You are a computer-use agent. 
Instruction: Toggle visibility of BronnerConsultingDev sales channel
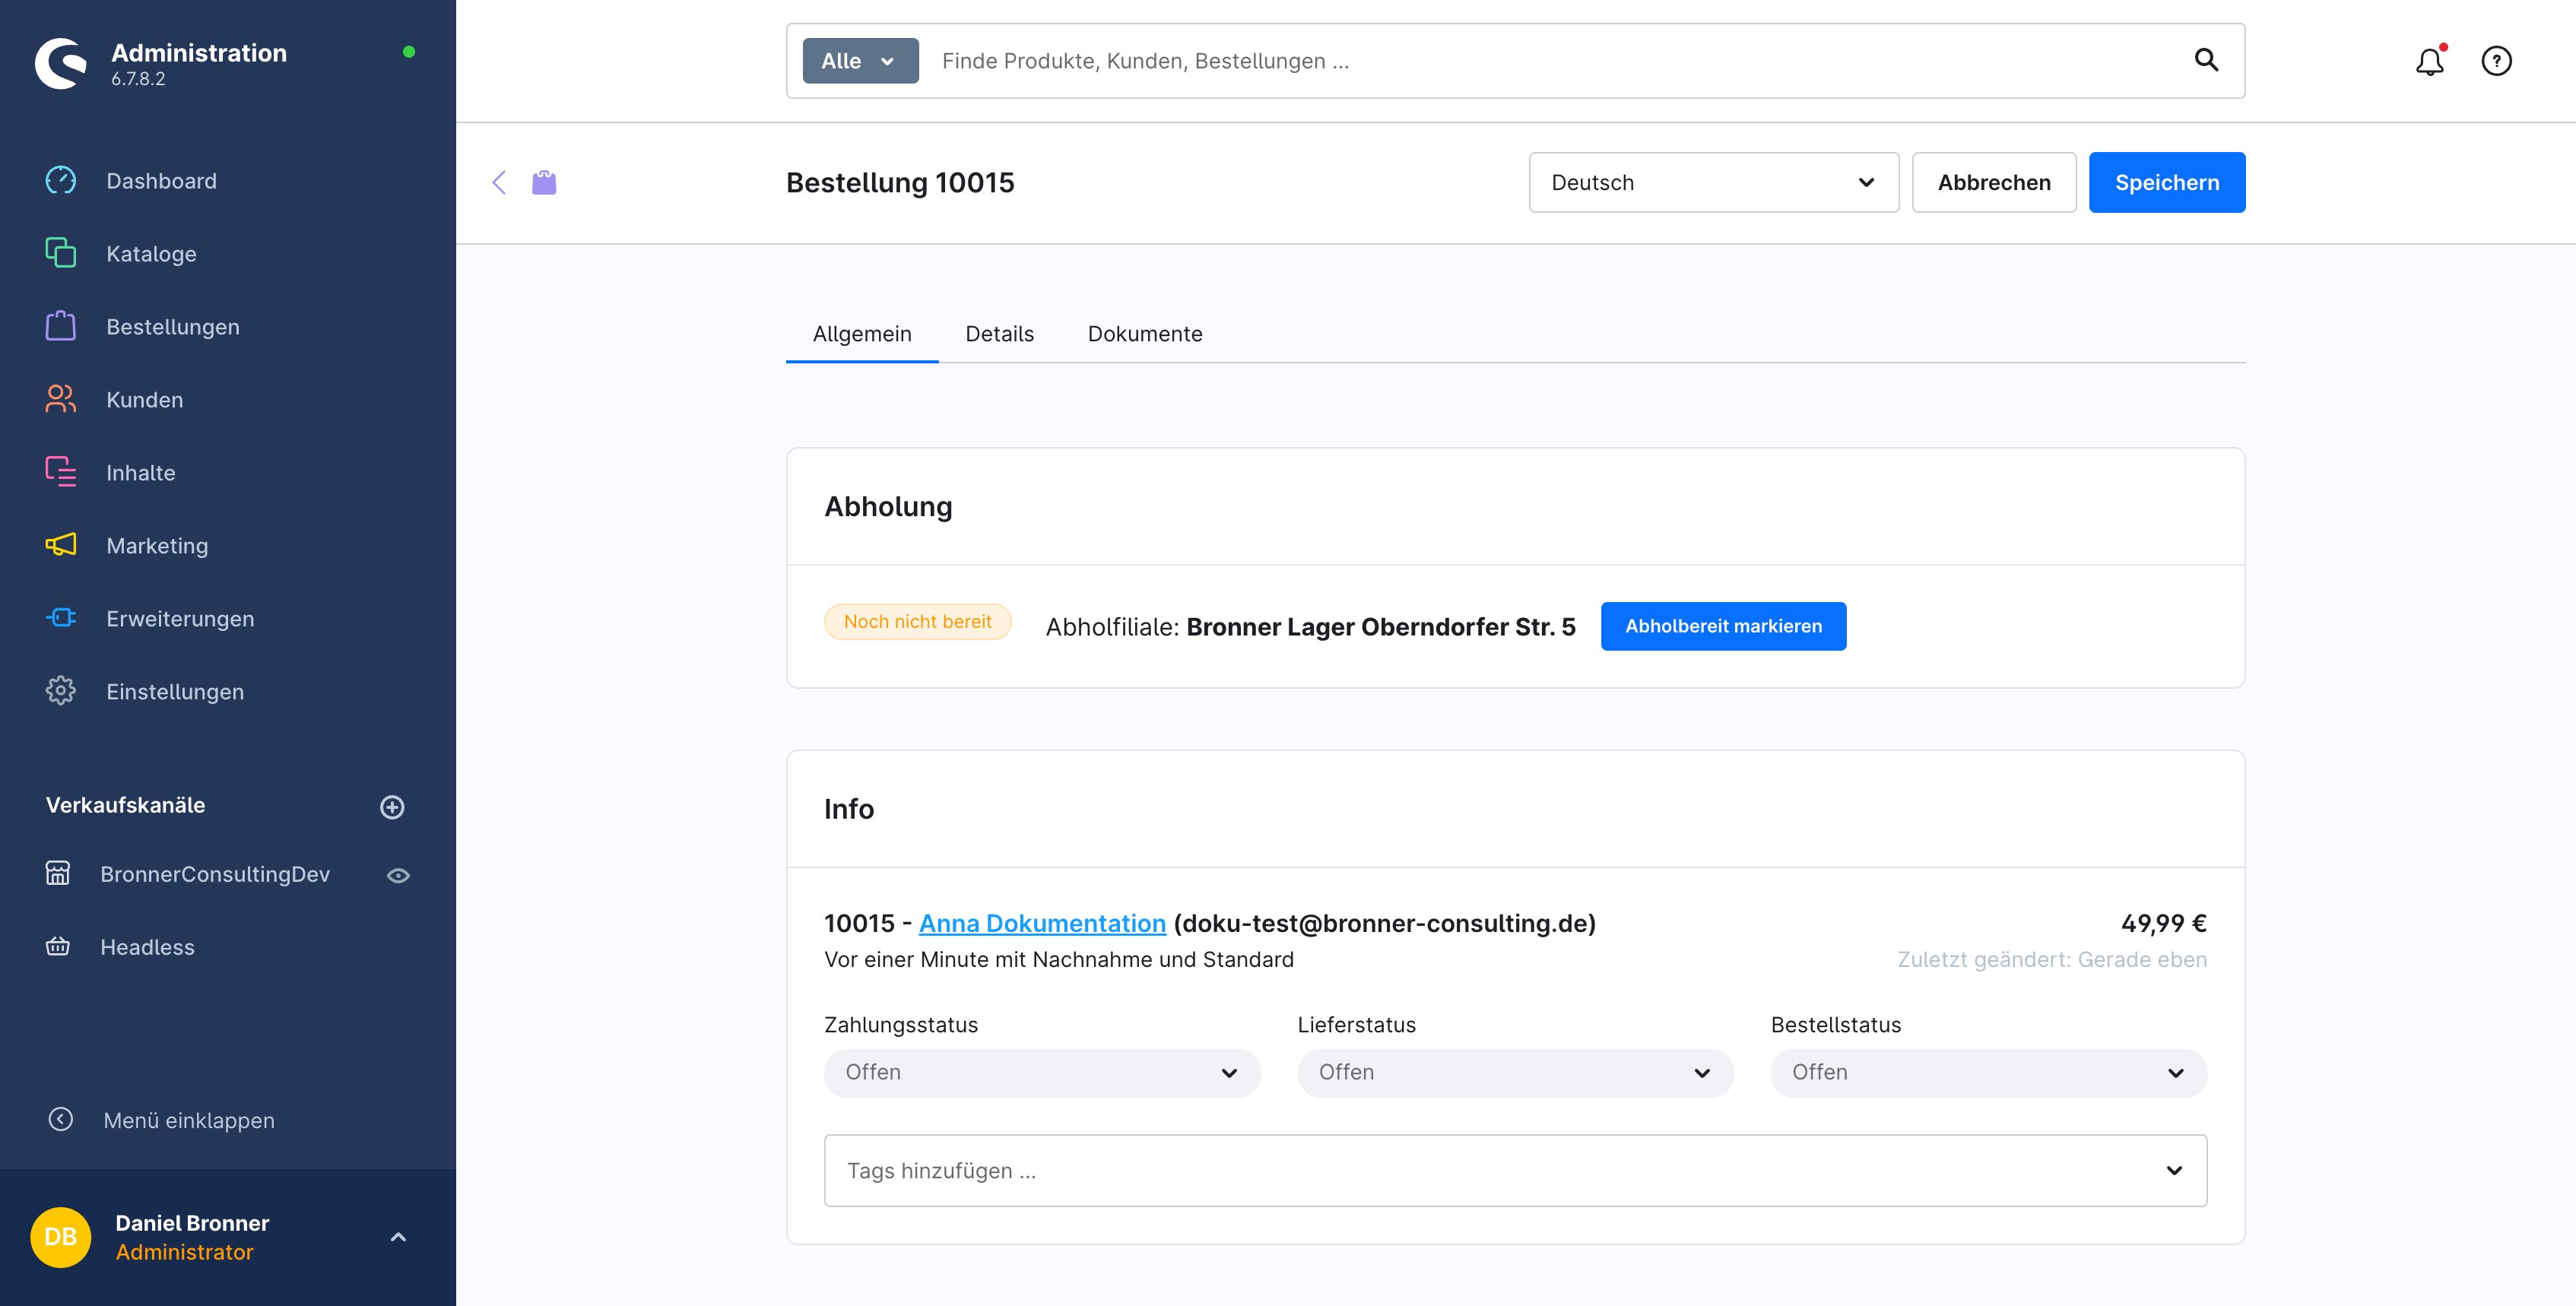pos(398,875)
